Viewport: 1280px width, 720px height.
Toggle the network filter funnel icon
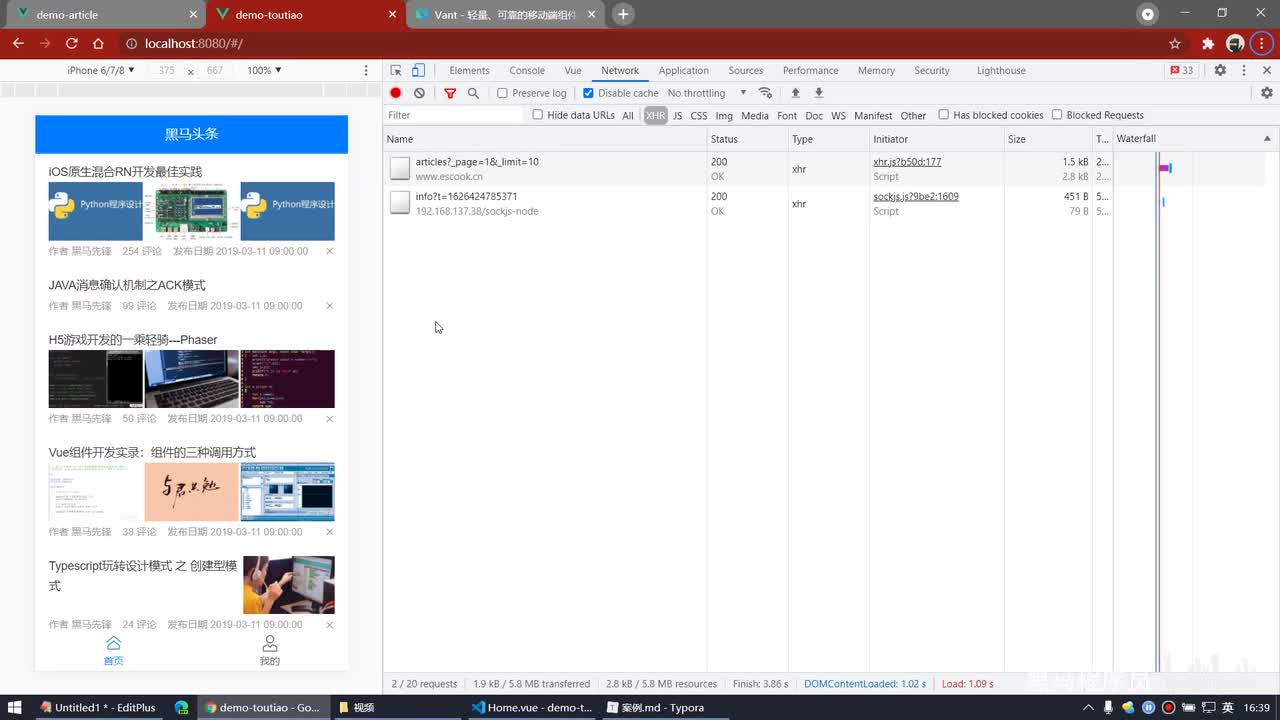point(450,93)
